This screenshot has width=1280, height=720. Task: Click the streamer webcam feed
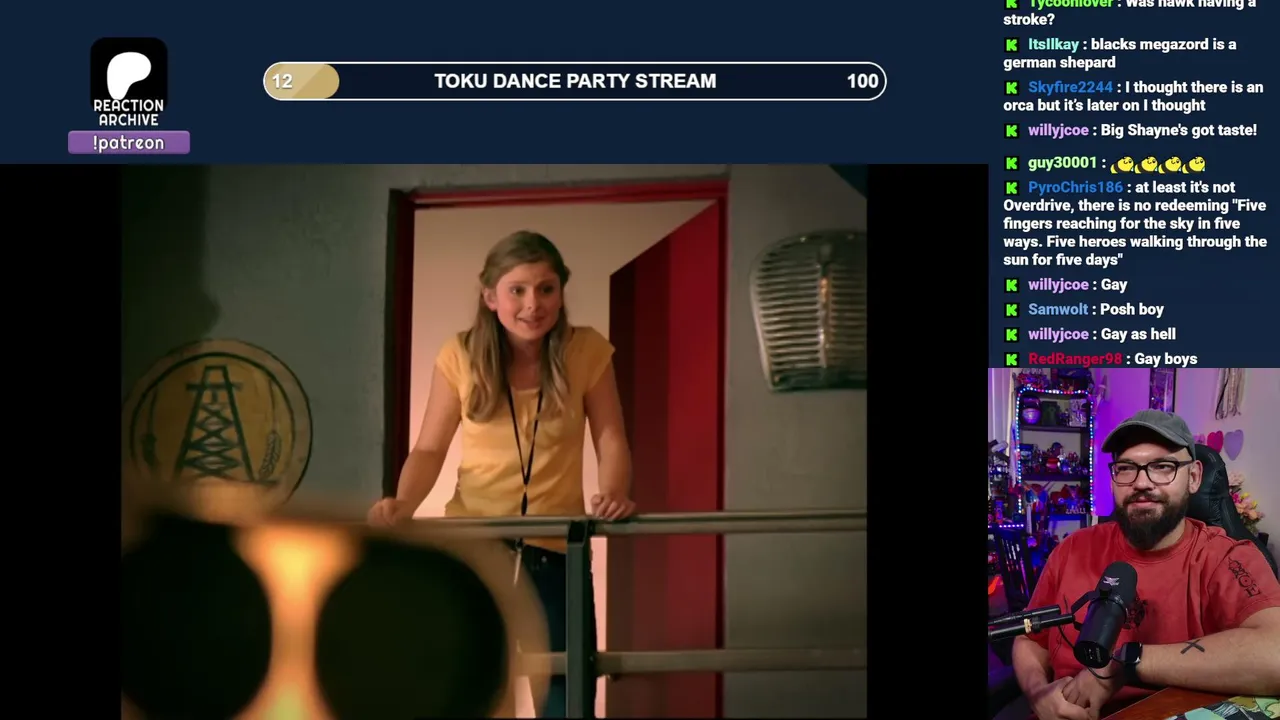[1134, 544]
